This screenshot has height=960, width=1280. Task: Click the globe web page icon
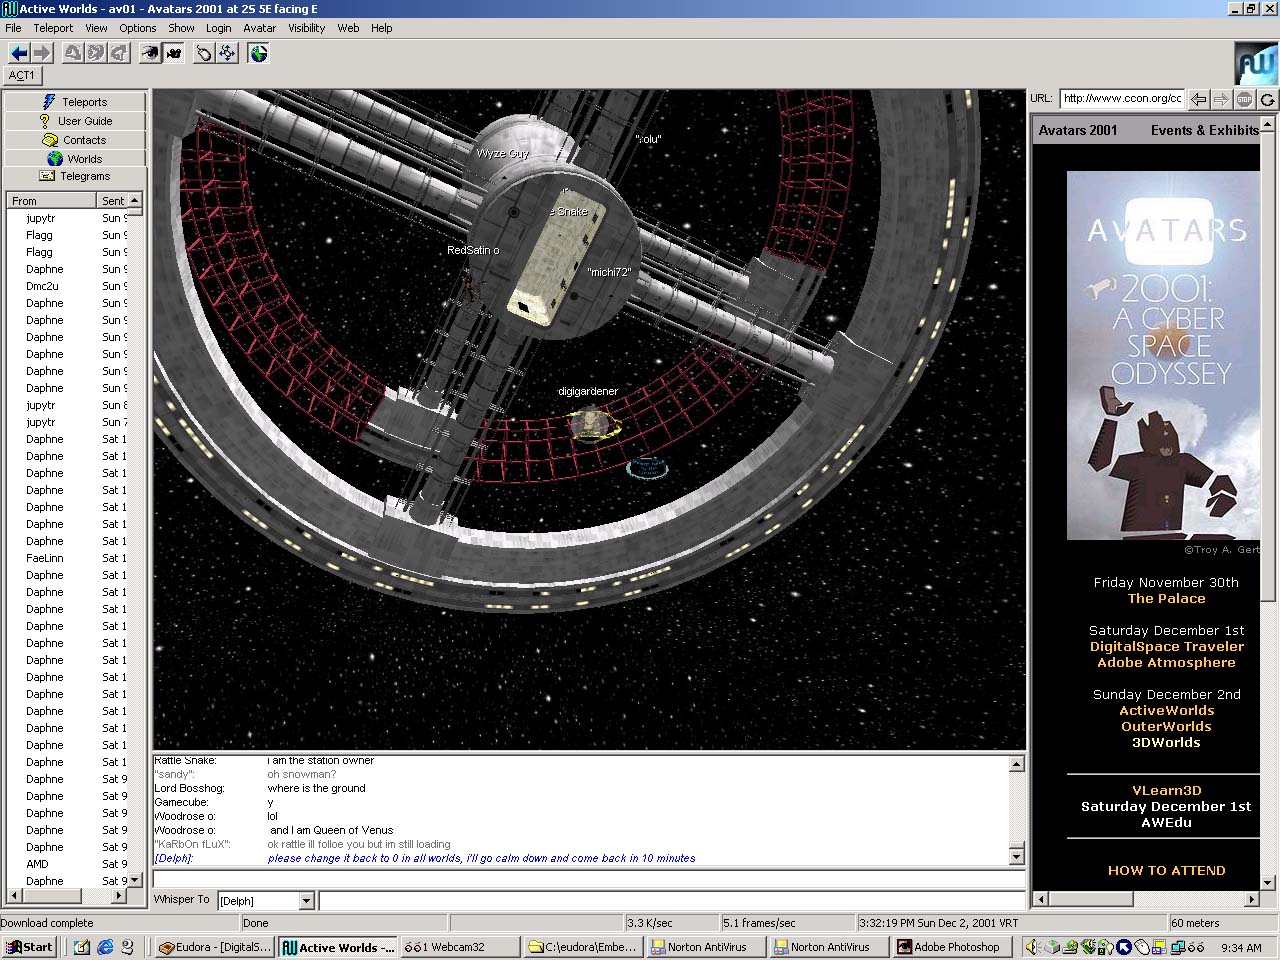[259, 53]
